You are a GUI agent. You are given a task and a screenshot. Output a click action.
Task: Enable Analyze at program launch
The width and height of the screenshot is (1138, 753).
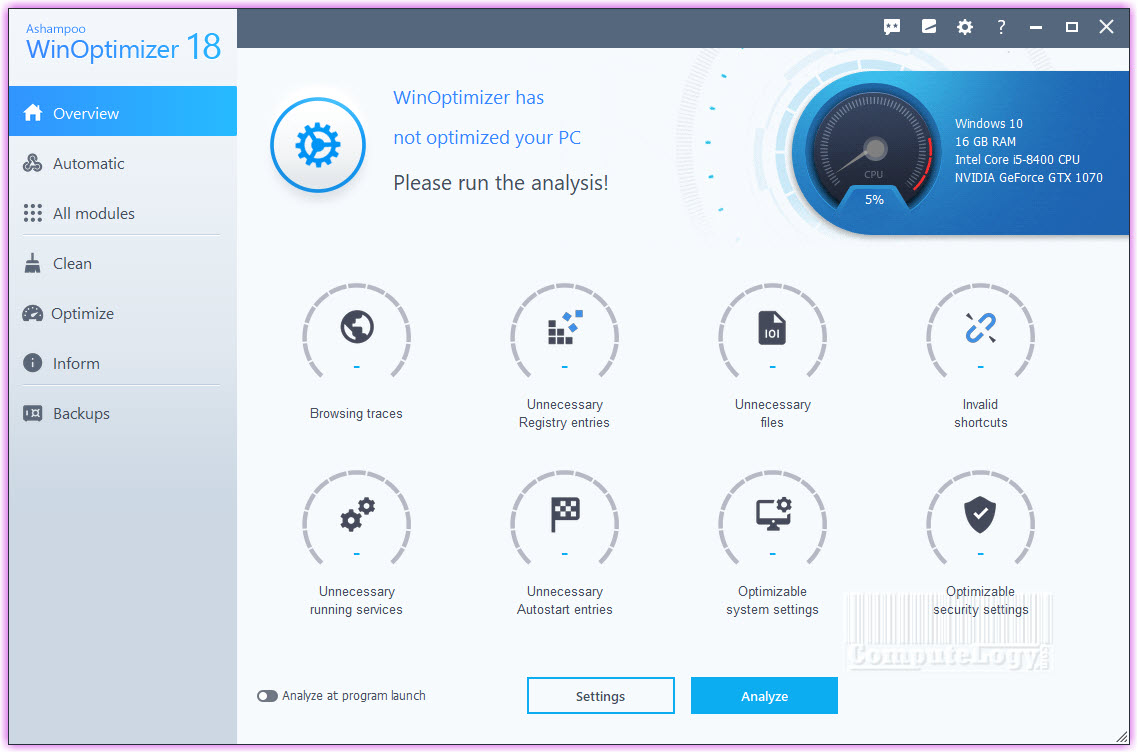[267, 695]
